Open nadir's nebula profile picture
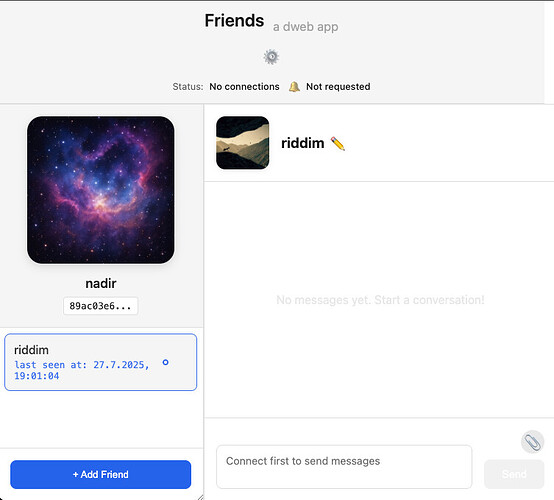The height and width of the screenshot is (500, 554). click(101, 190)
